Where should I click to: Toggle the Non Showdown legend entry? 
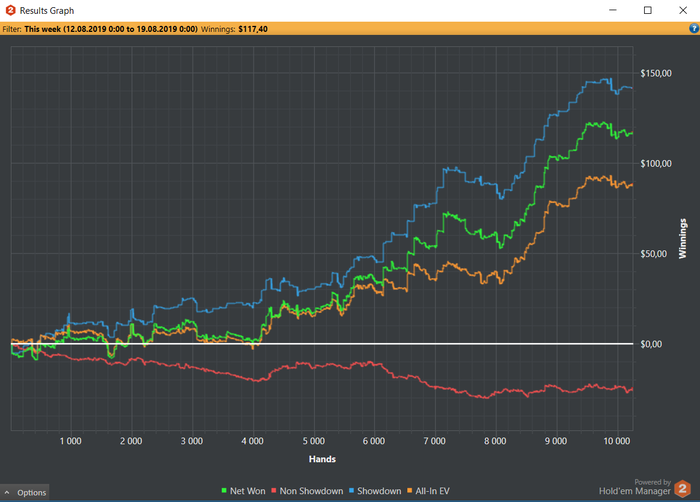pos(307,491)
